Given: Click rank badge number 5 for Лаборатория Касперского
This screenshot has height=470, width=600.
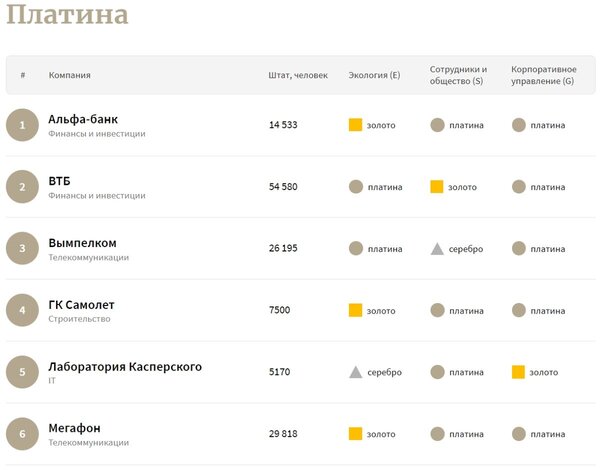Looking at the screenshot, I should pos(22,372).
